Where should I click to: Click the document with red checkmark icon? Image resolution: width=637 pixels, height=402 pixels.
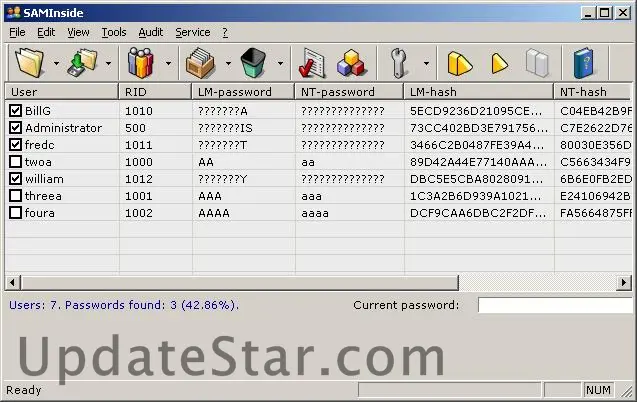tap(312, 63)
